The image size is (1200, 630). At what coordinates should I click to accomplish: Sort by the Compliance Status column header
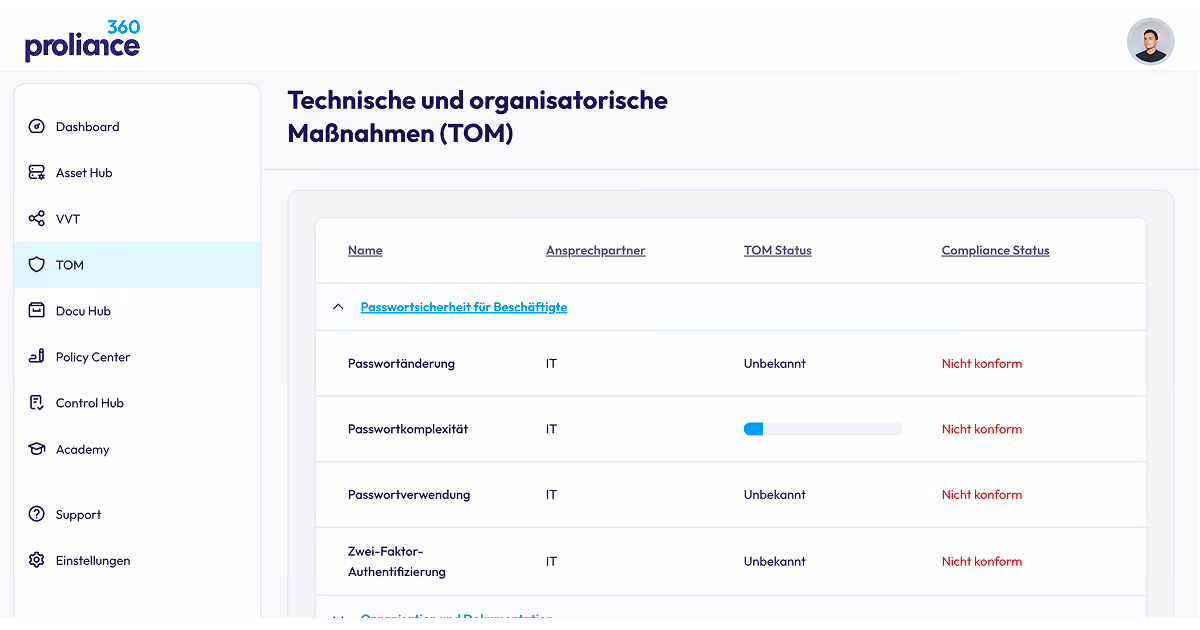point(996,251)
